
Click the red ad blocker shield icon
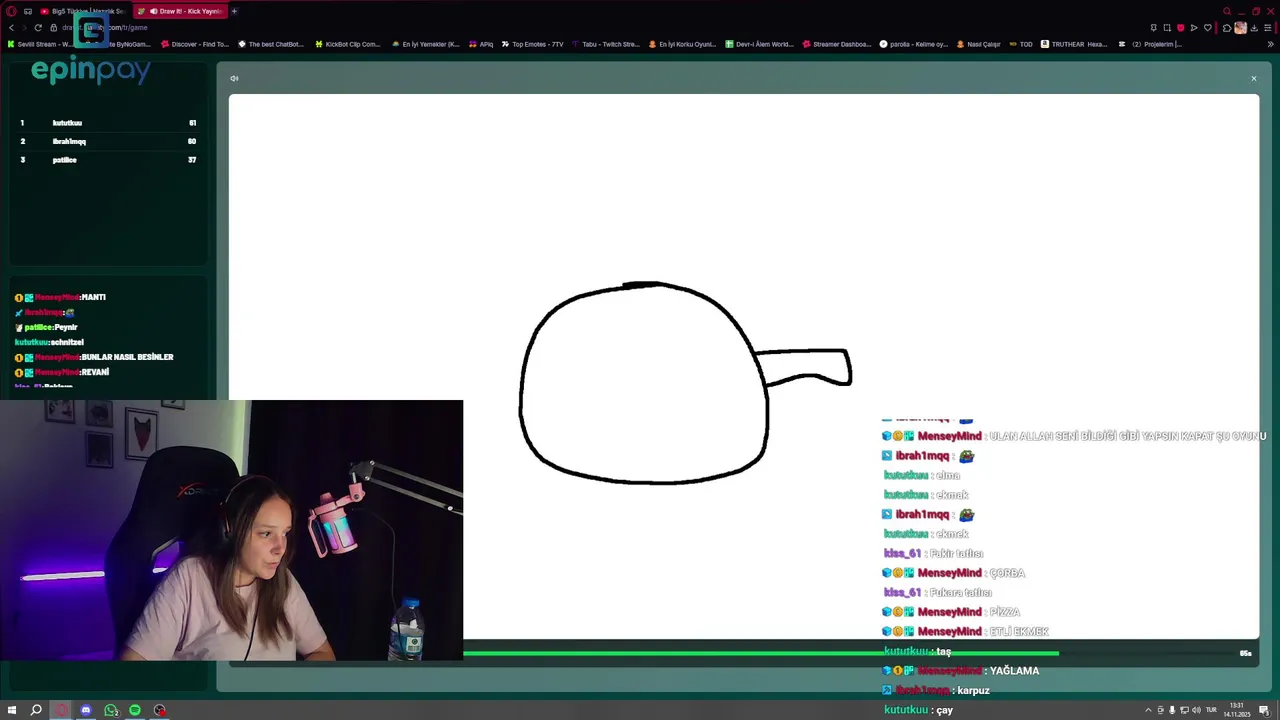1180,28
